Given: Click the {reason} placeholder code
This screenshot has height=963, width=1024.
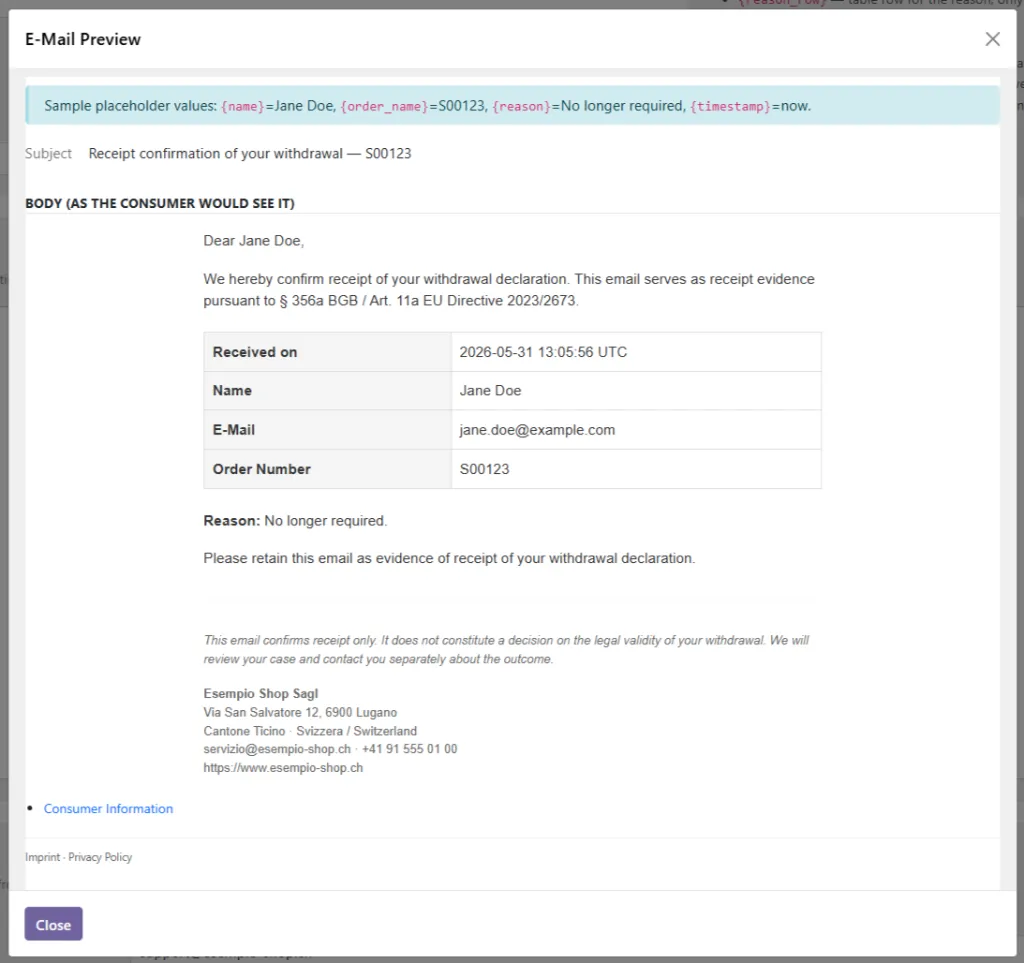Looking at the screenshot, I should point(521,106).
